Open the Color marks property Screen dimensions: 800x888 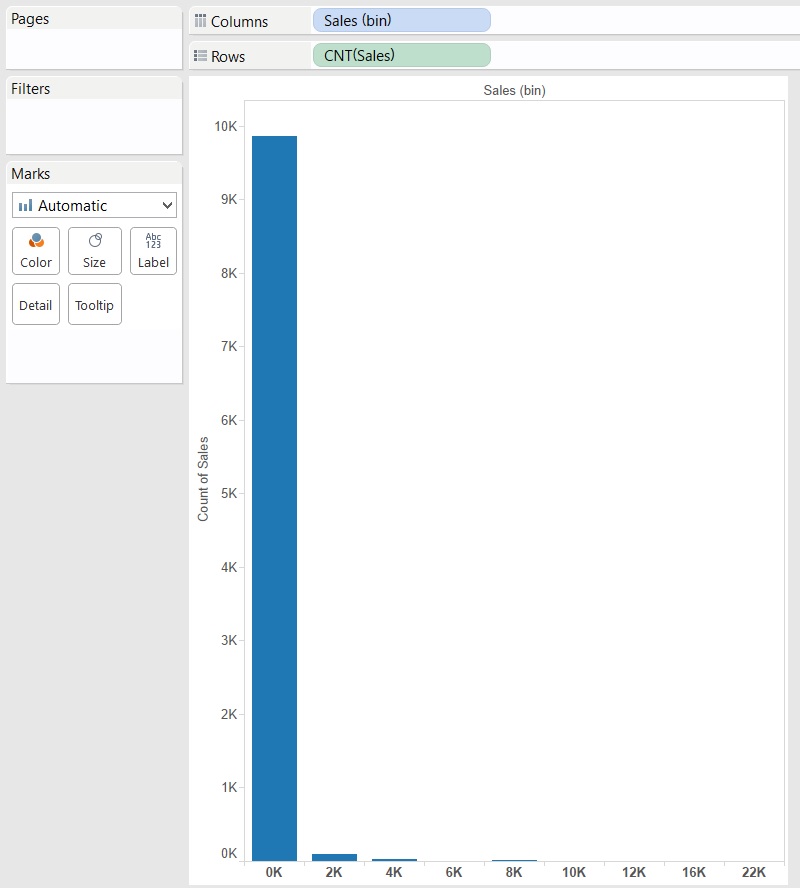35,250
